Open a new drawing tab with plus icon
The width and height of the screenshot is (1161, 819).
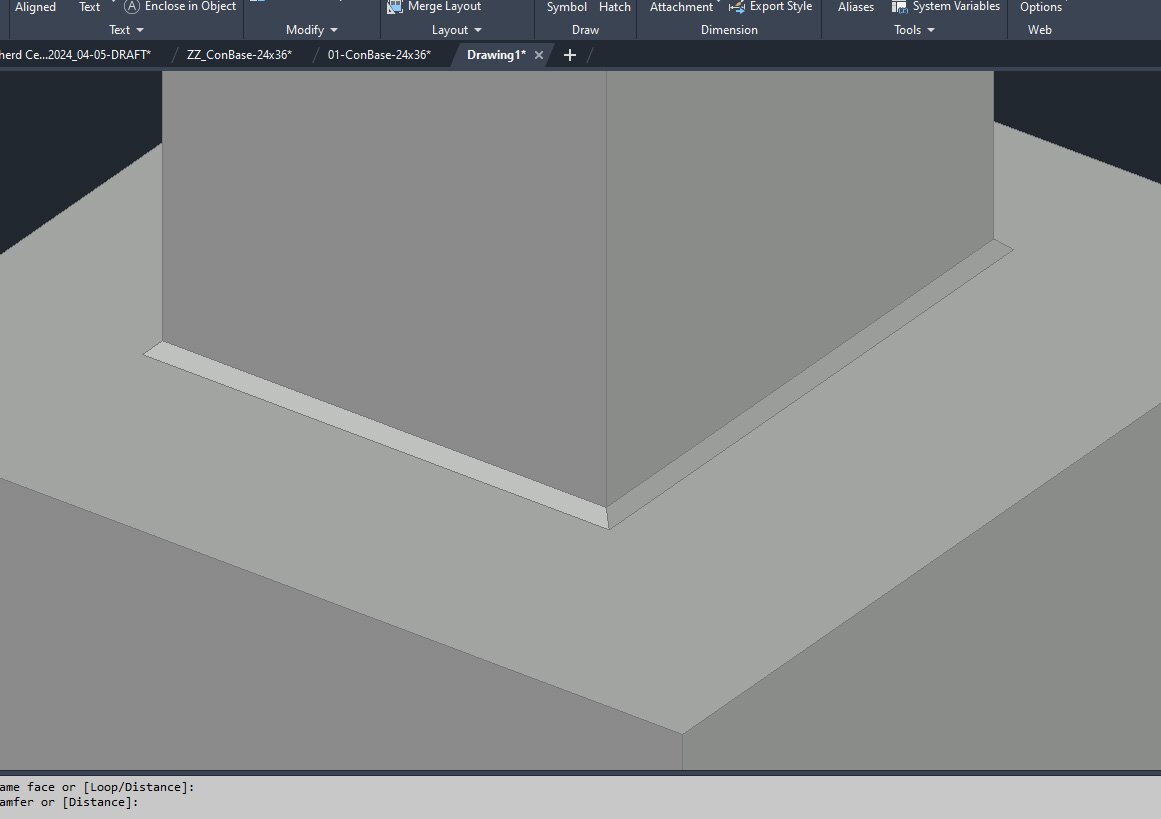(x=570, y=55)
